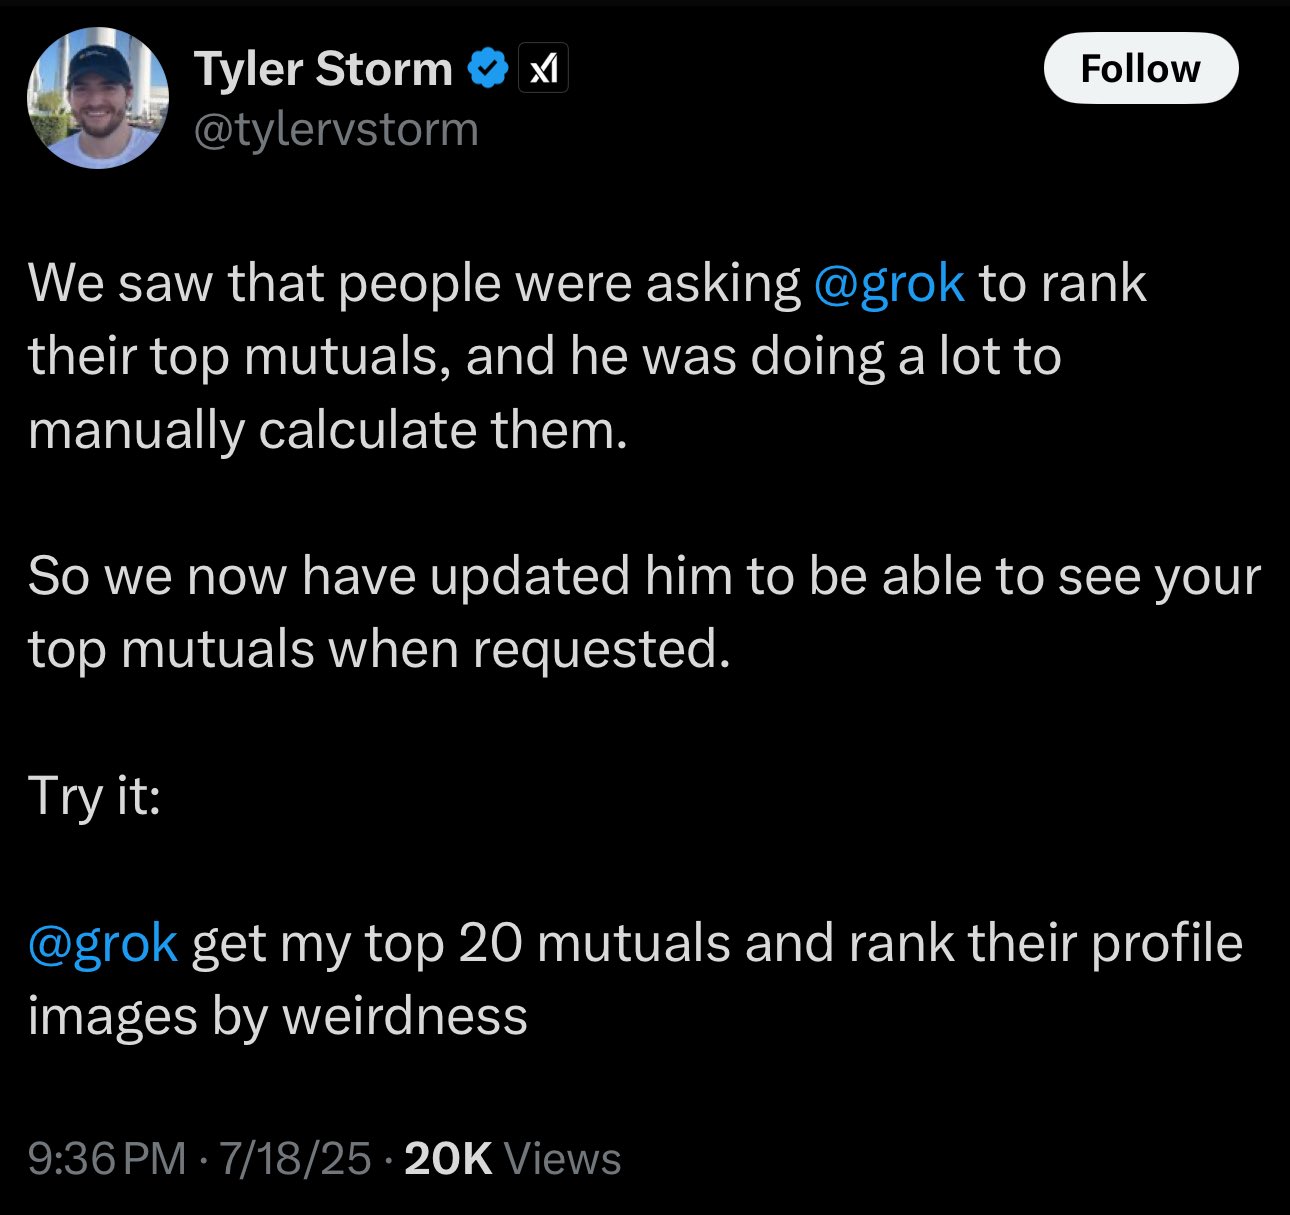Image resolution: width=1290 pixels, height=1215 pixels.
Task: Click the 'images by weirdness' text
Action: click(277, 1016)
